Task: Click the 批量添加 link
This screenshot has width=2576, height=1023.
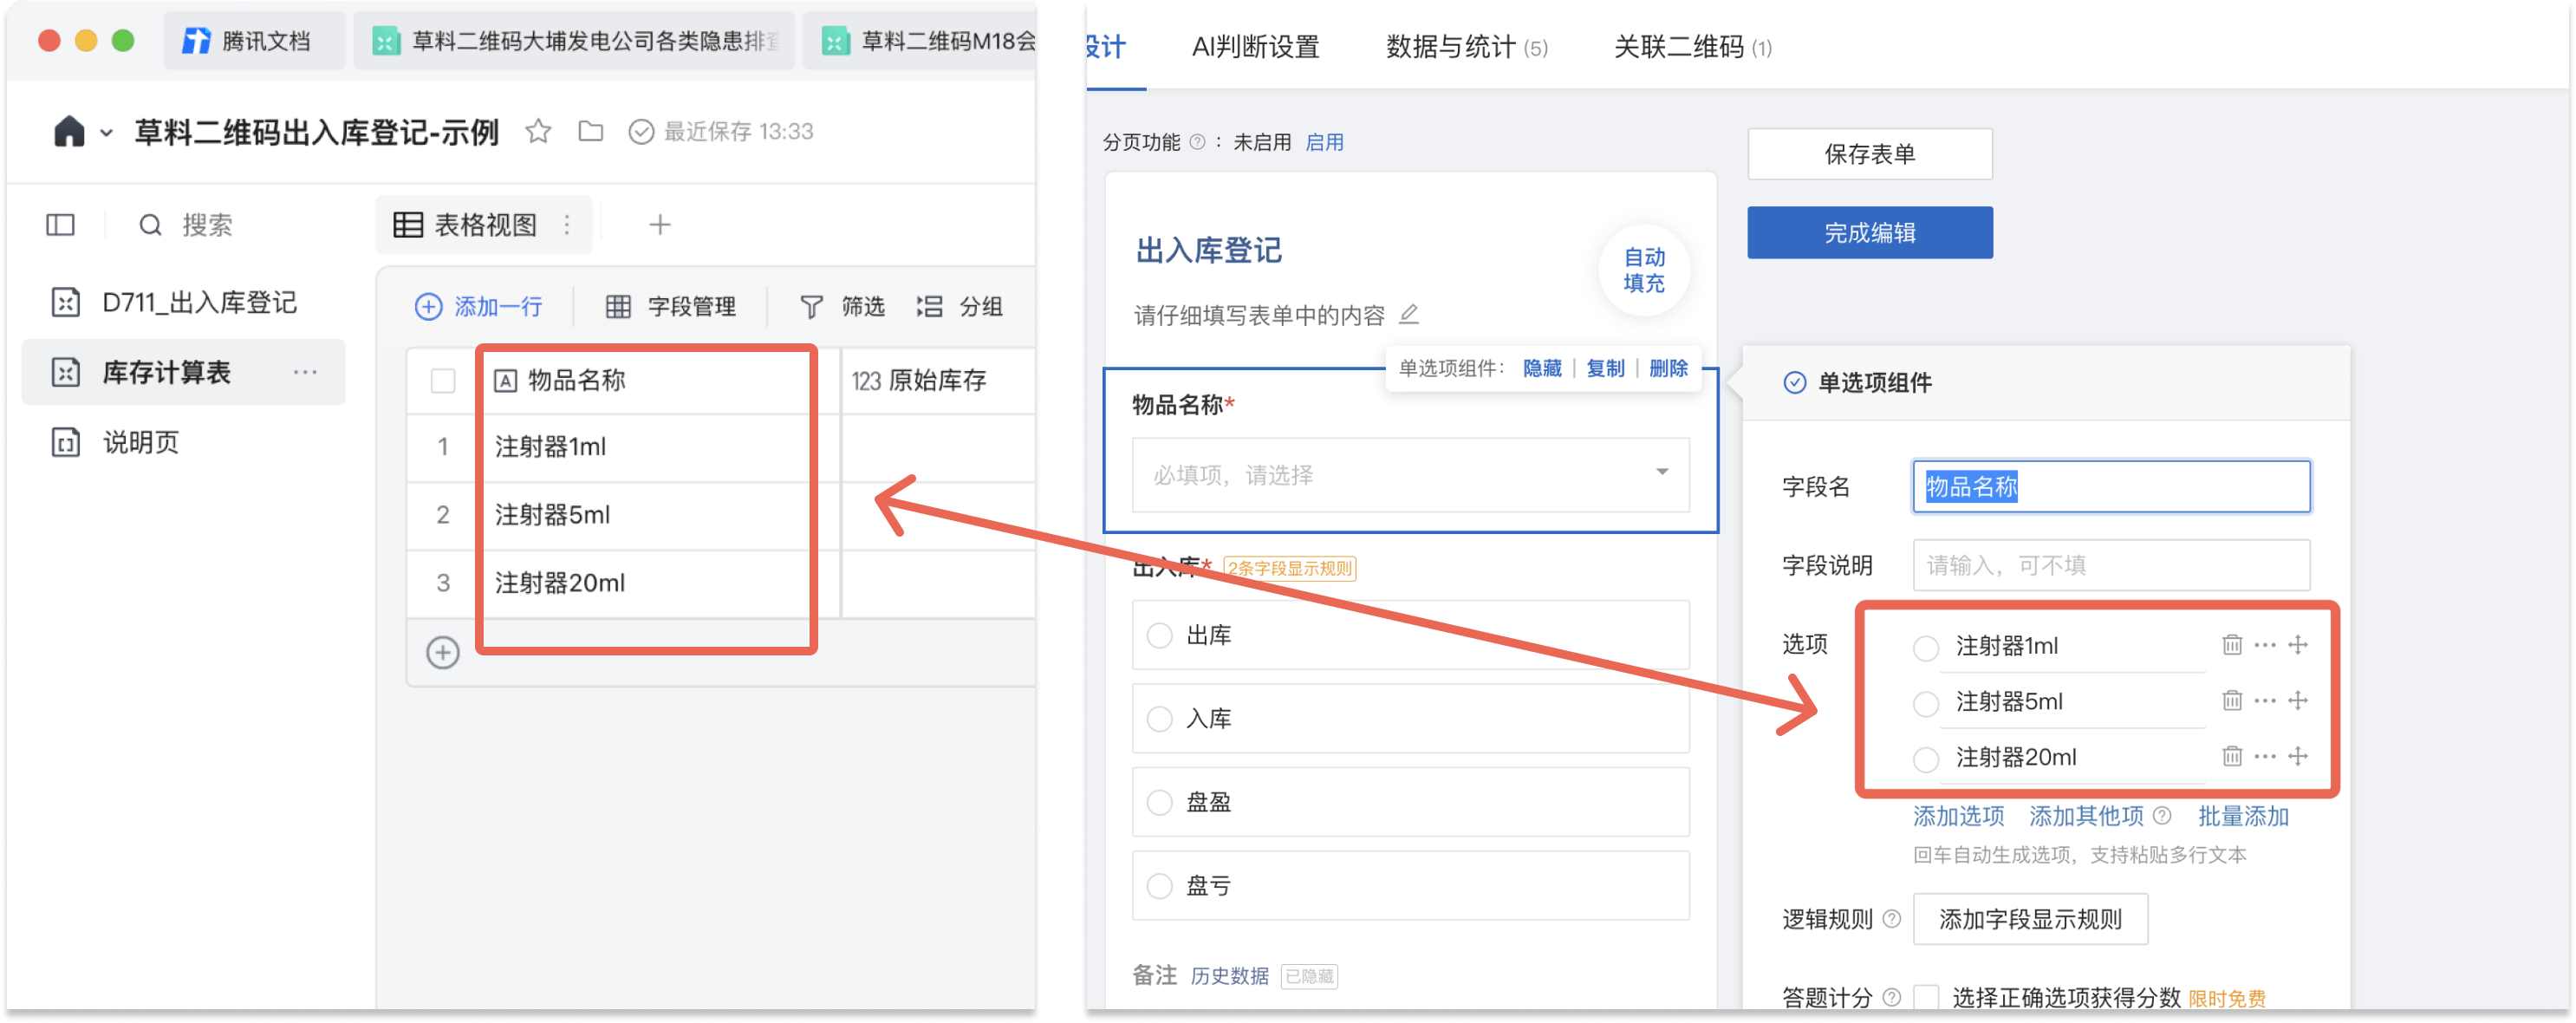Action: 2242,816
